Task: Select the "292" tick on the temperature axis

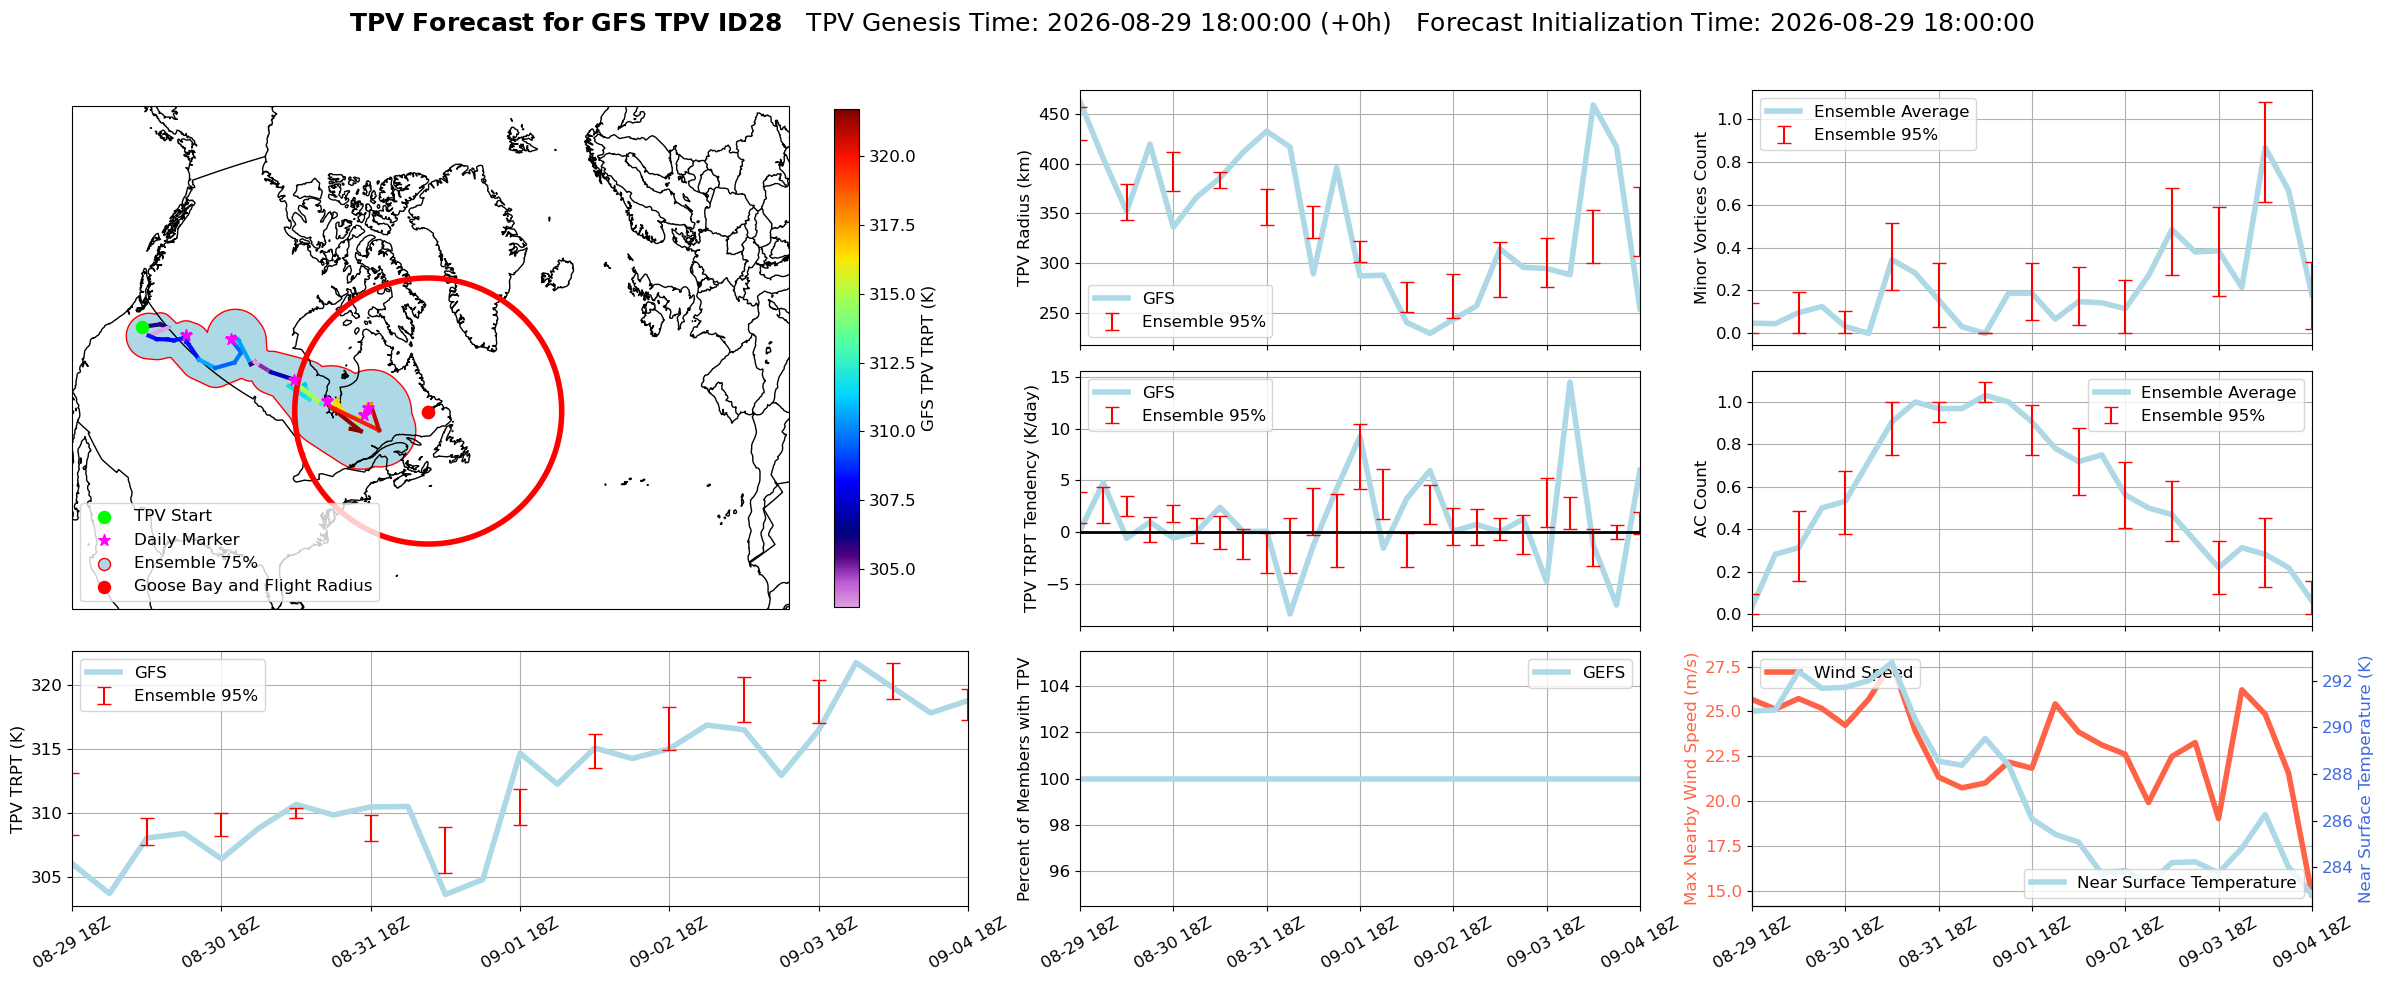Action: pos(2337,682)
